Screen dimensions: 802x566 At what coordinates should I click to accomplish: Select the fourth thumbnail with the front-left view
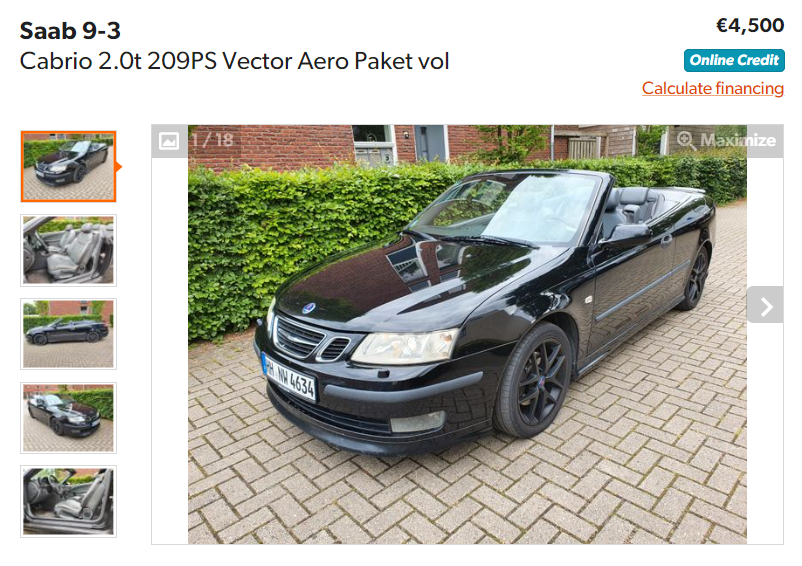pos(69,418)
